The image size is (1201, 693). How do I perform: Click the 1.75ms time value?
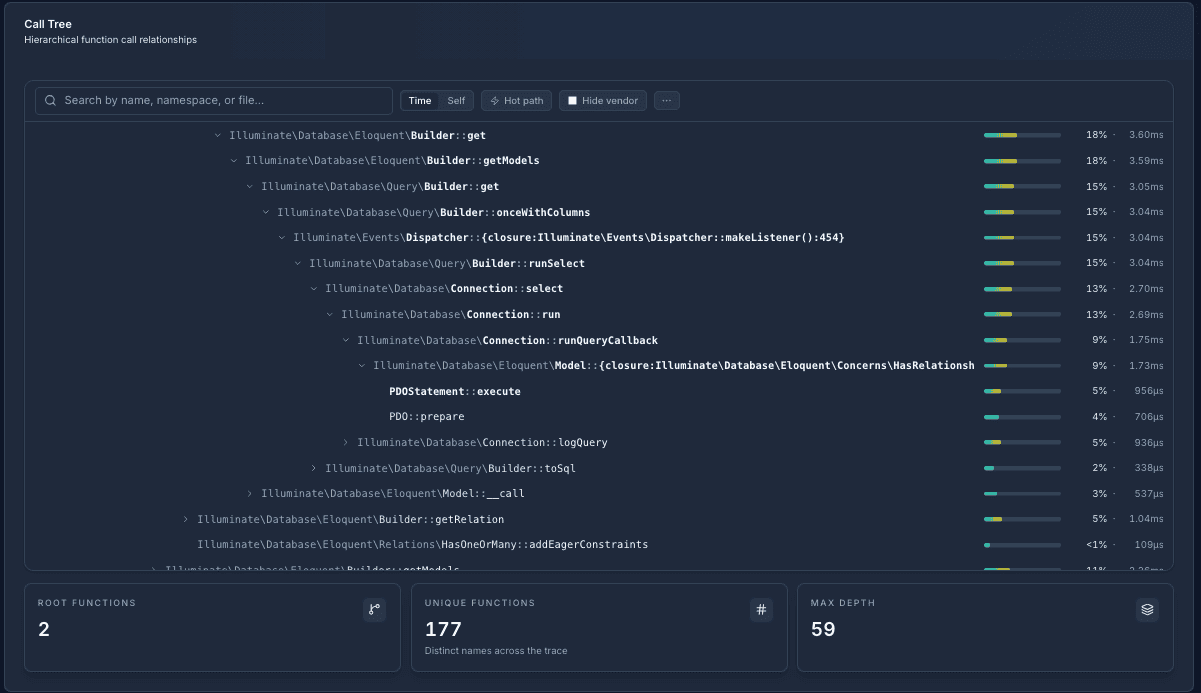pyautogui.click(x=1146, y=341)
